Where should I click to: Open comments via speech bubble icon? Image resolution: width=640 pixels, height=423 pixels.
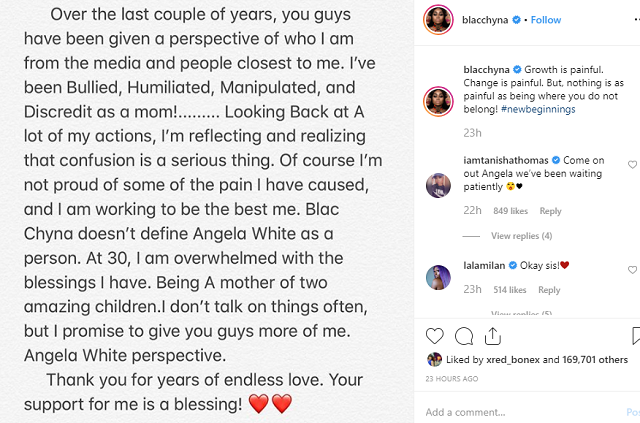coord(464,336)
